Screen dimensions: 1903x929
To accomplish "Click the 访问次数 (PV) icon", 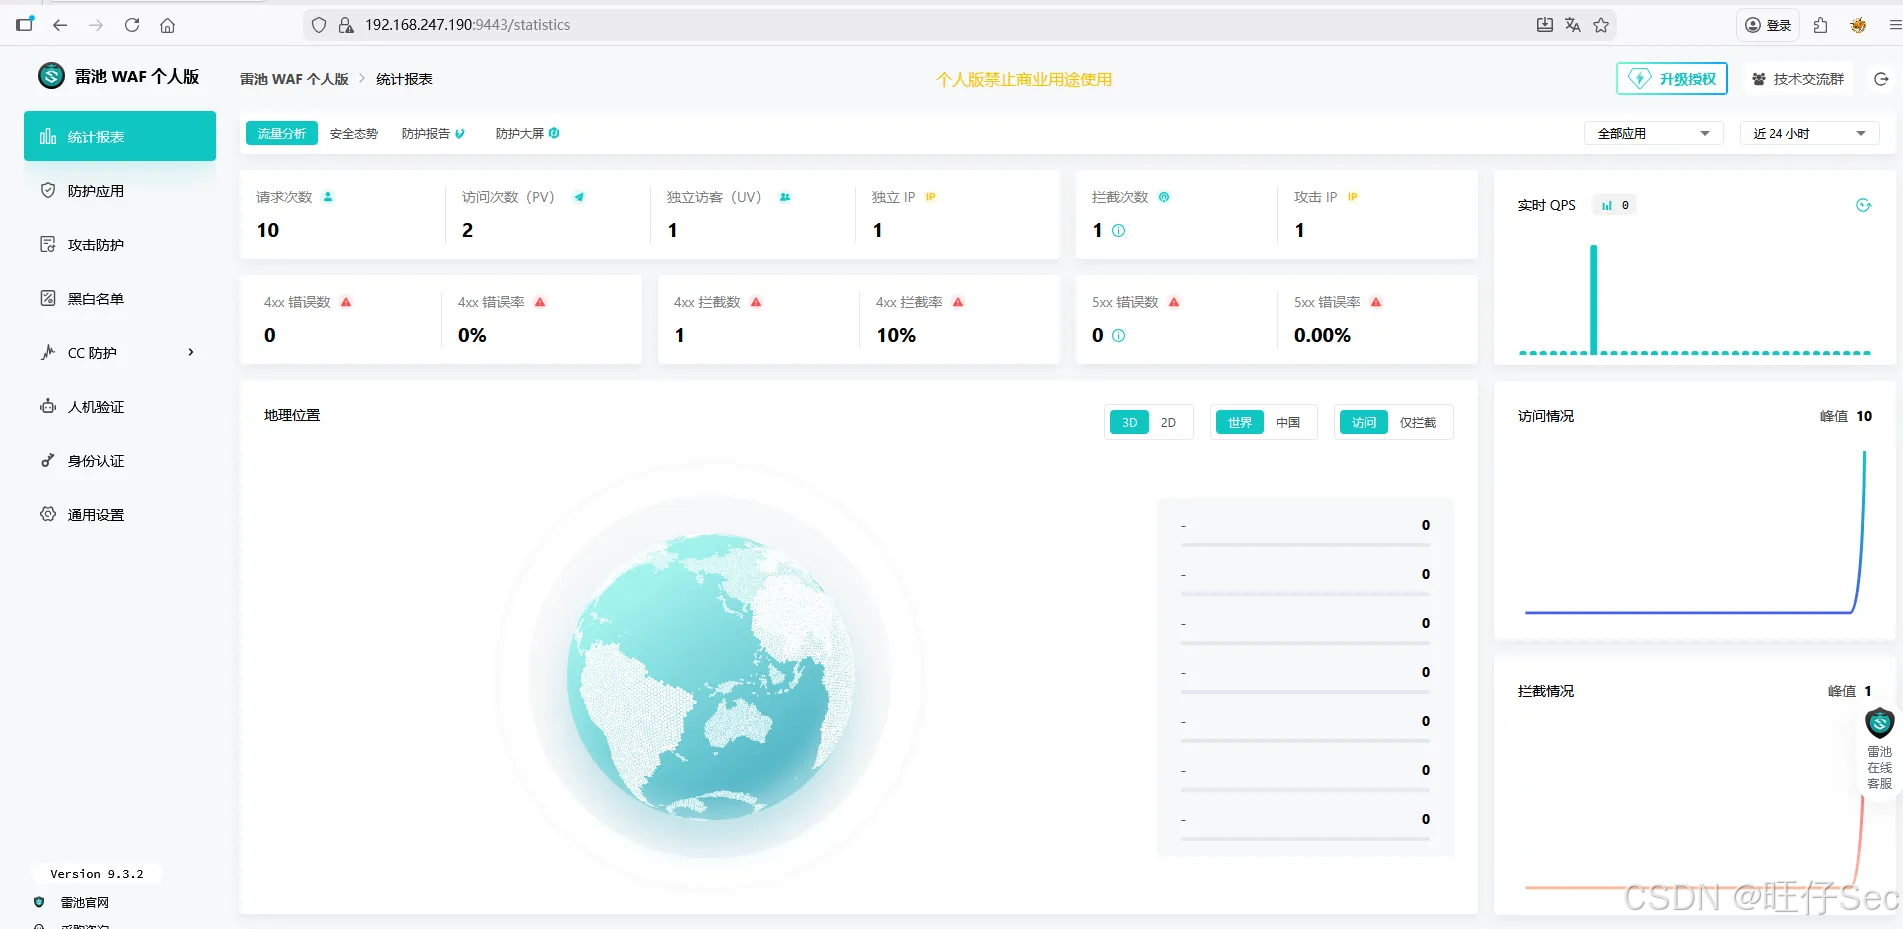I will click(x=578, y=197).
